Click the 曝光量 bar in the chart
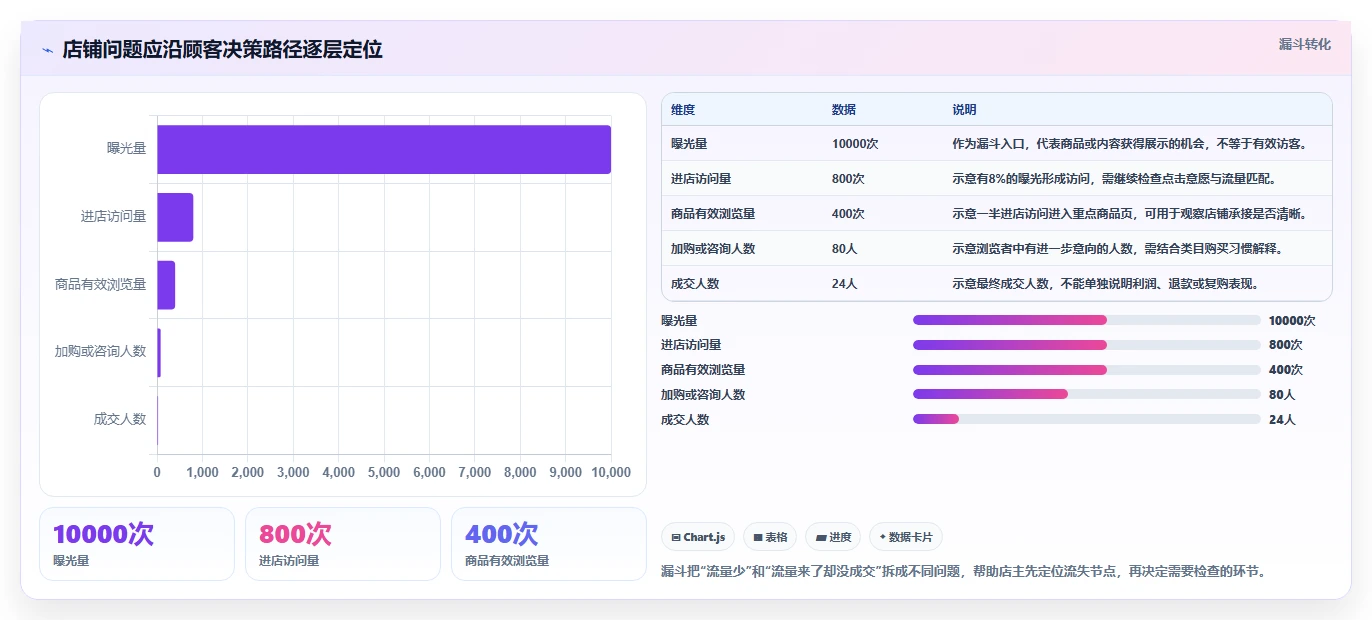Viewport: 1372px width, 620px height. [384, 149]
